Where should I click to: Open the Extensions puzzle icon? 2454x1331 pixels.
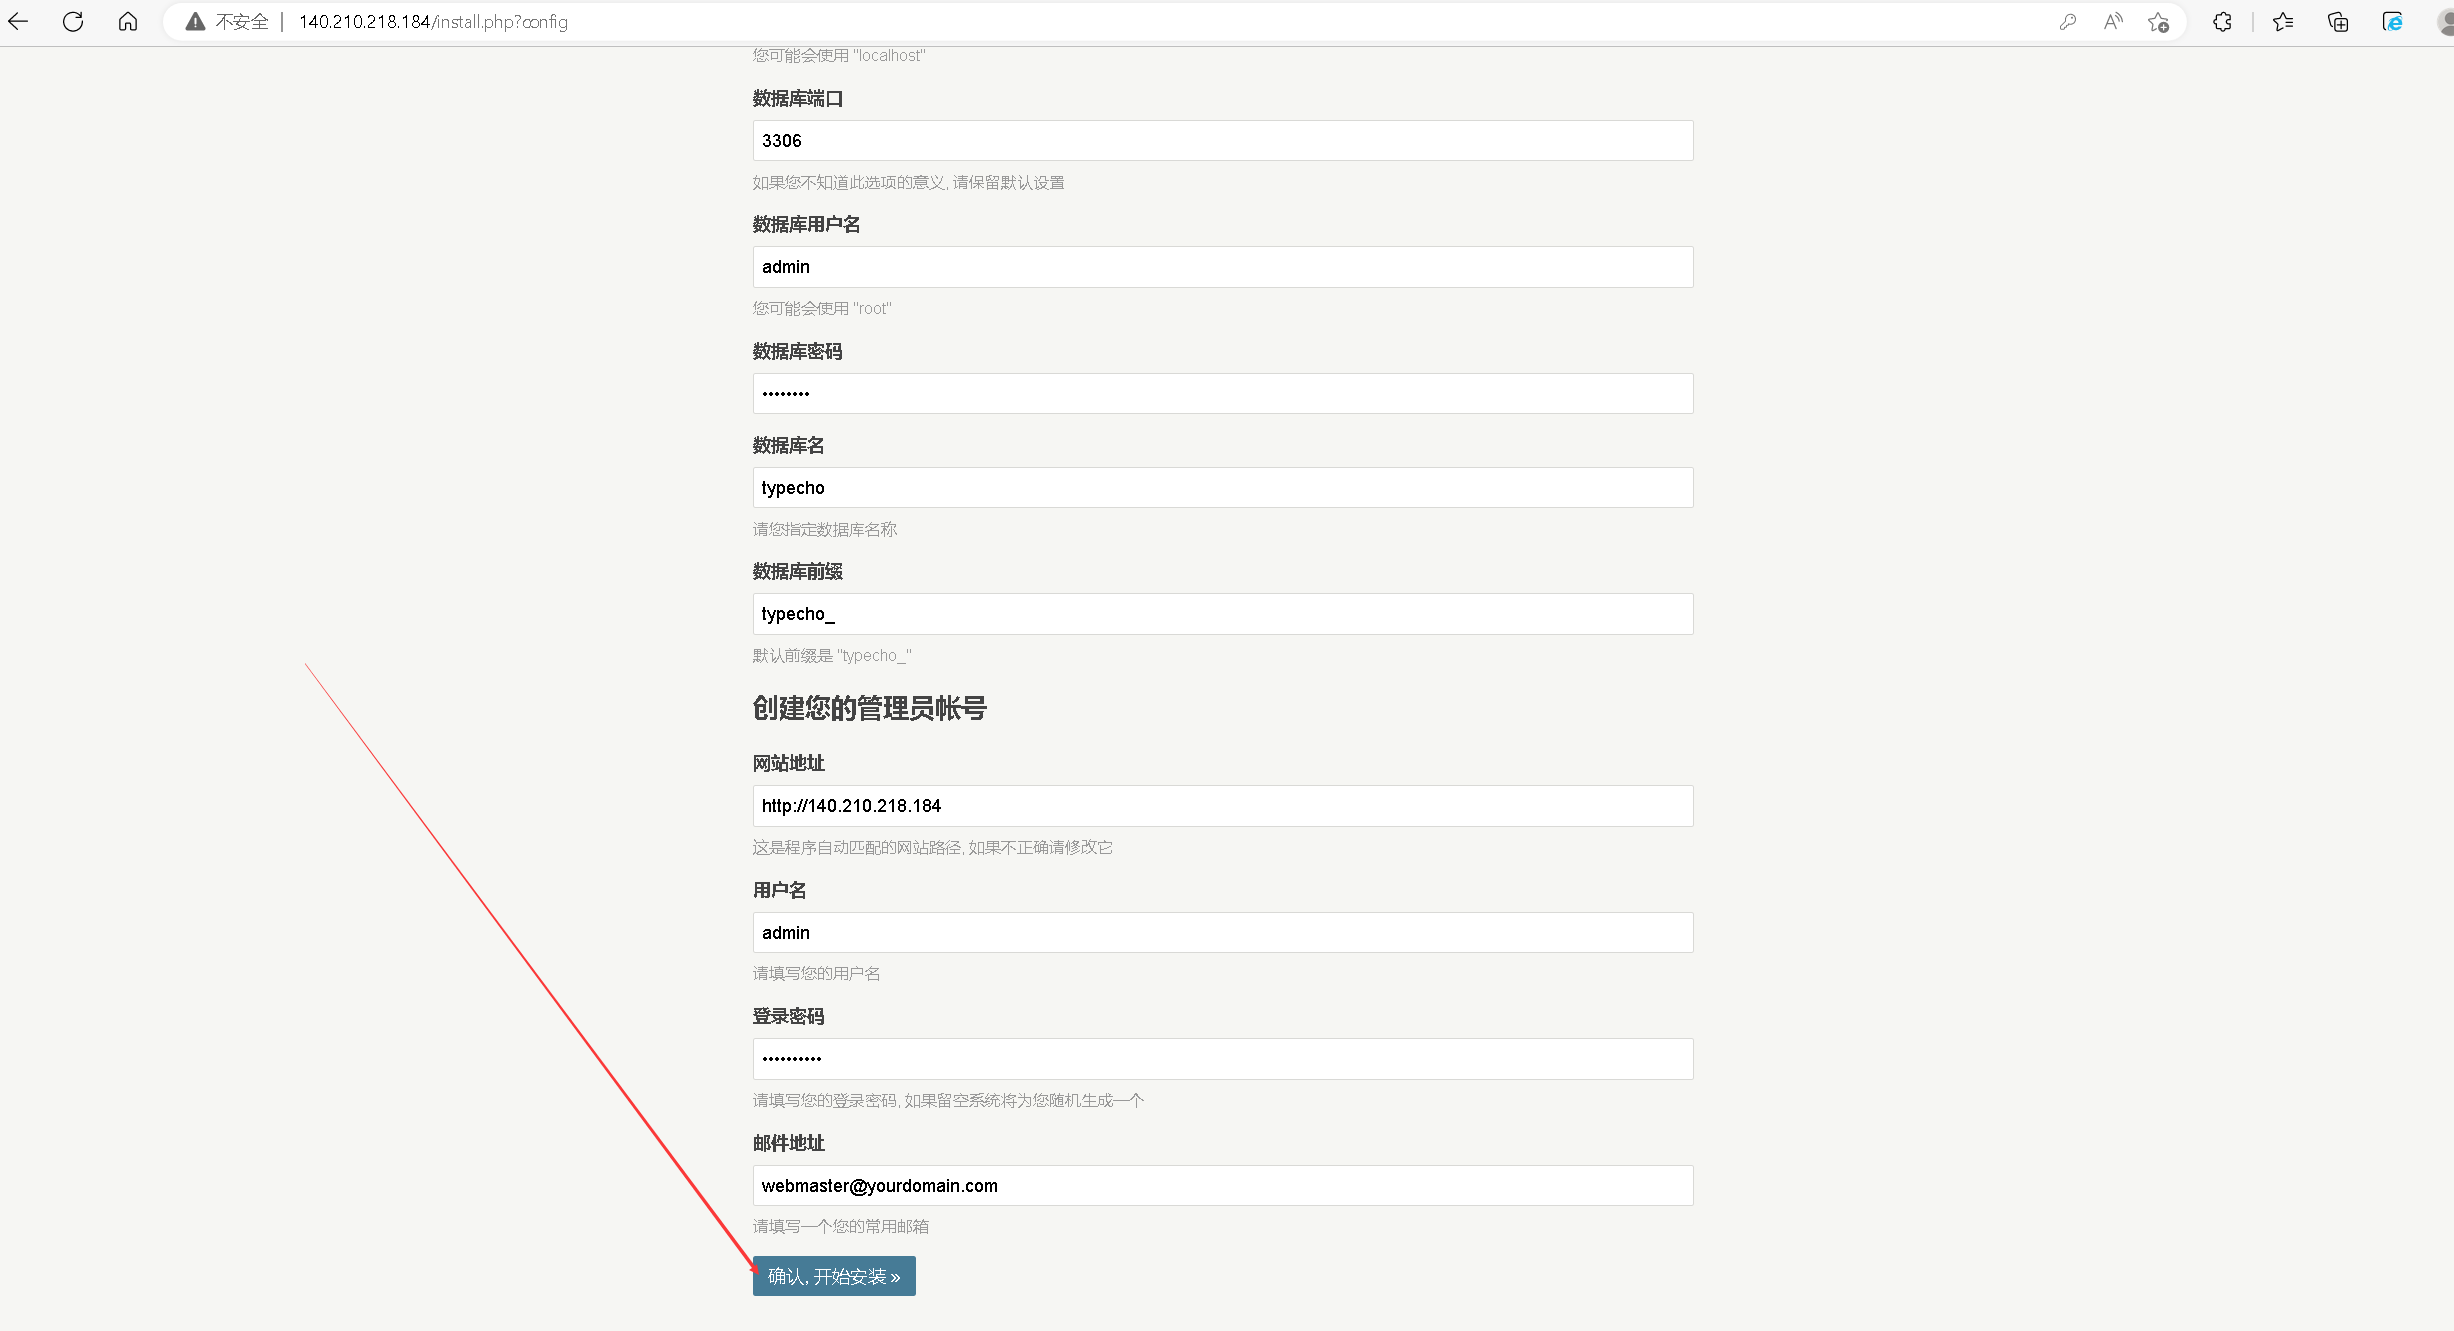pos(2222,22)
